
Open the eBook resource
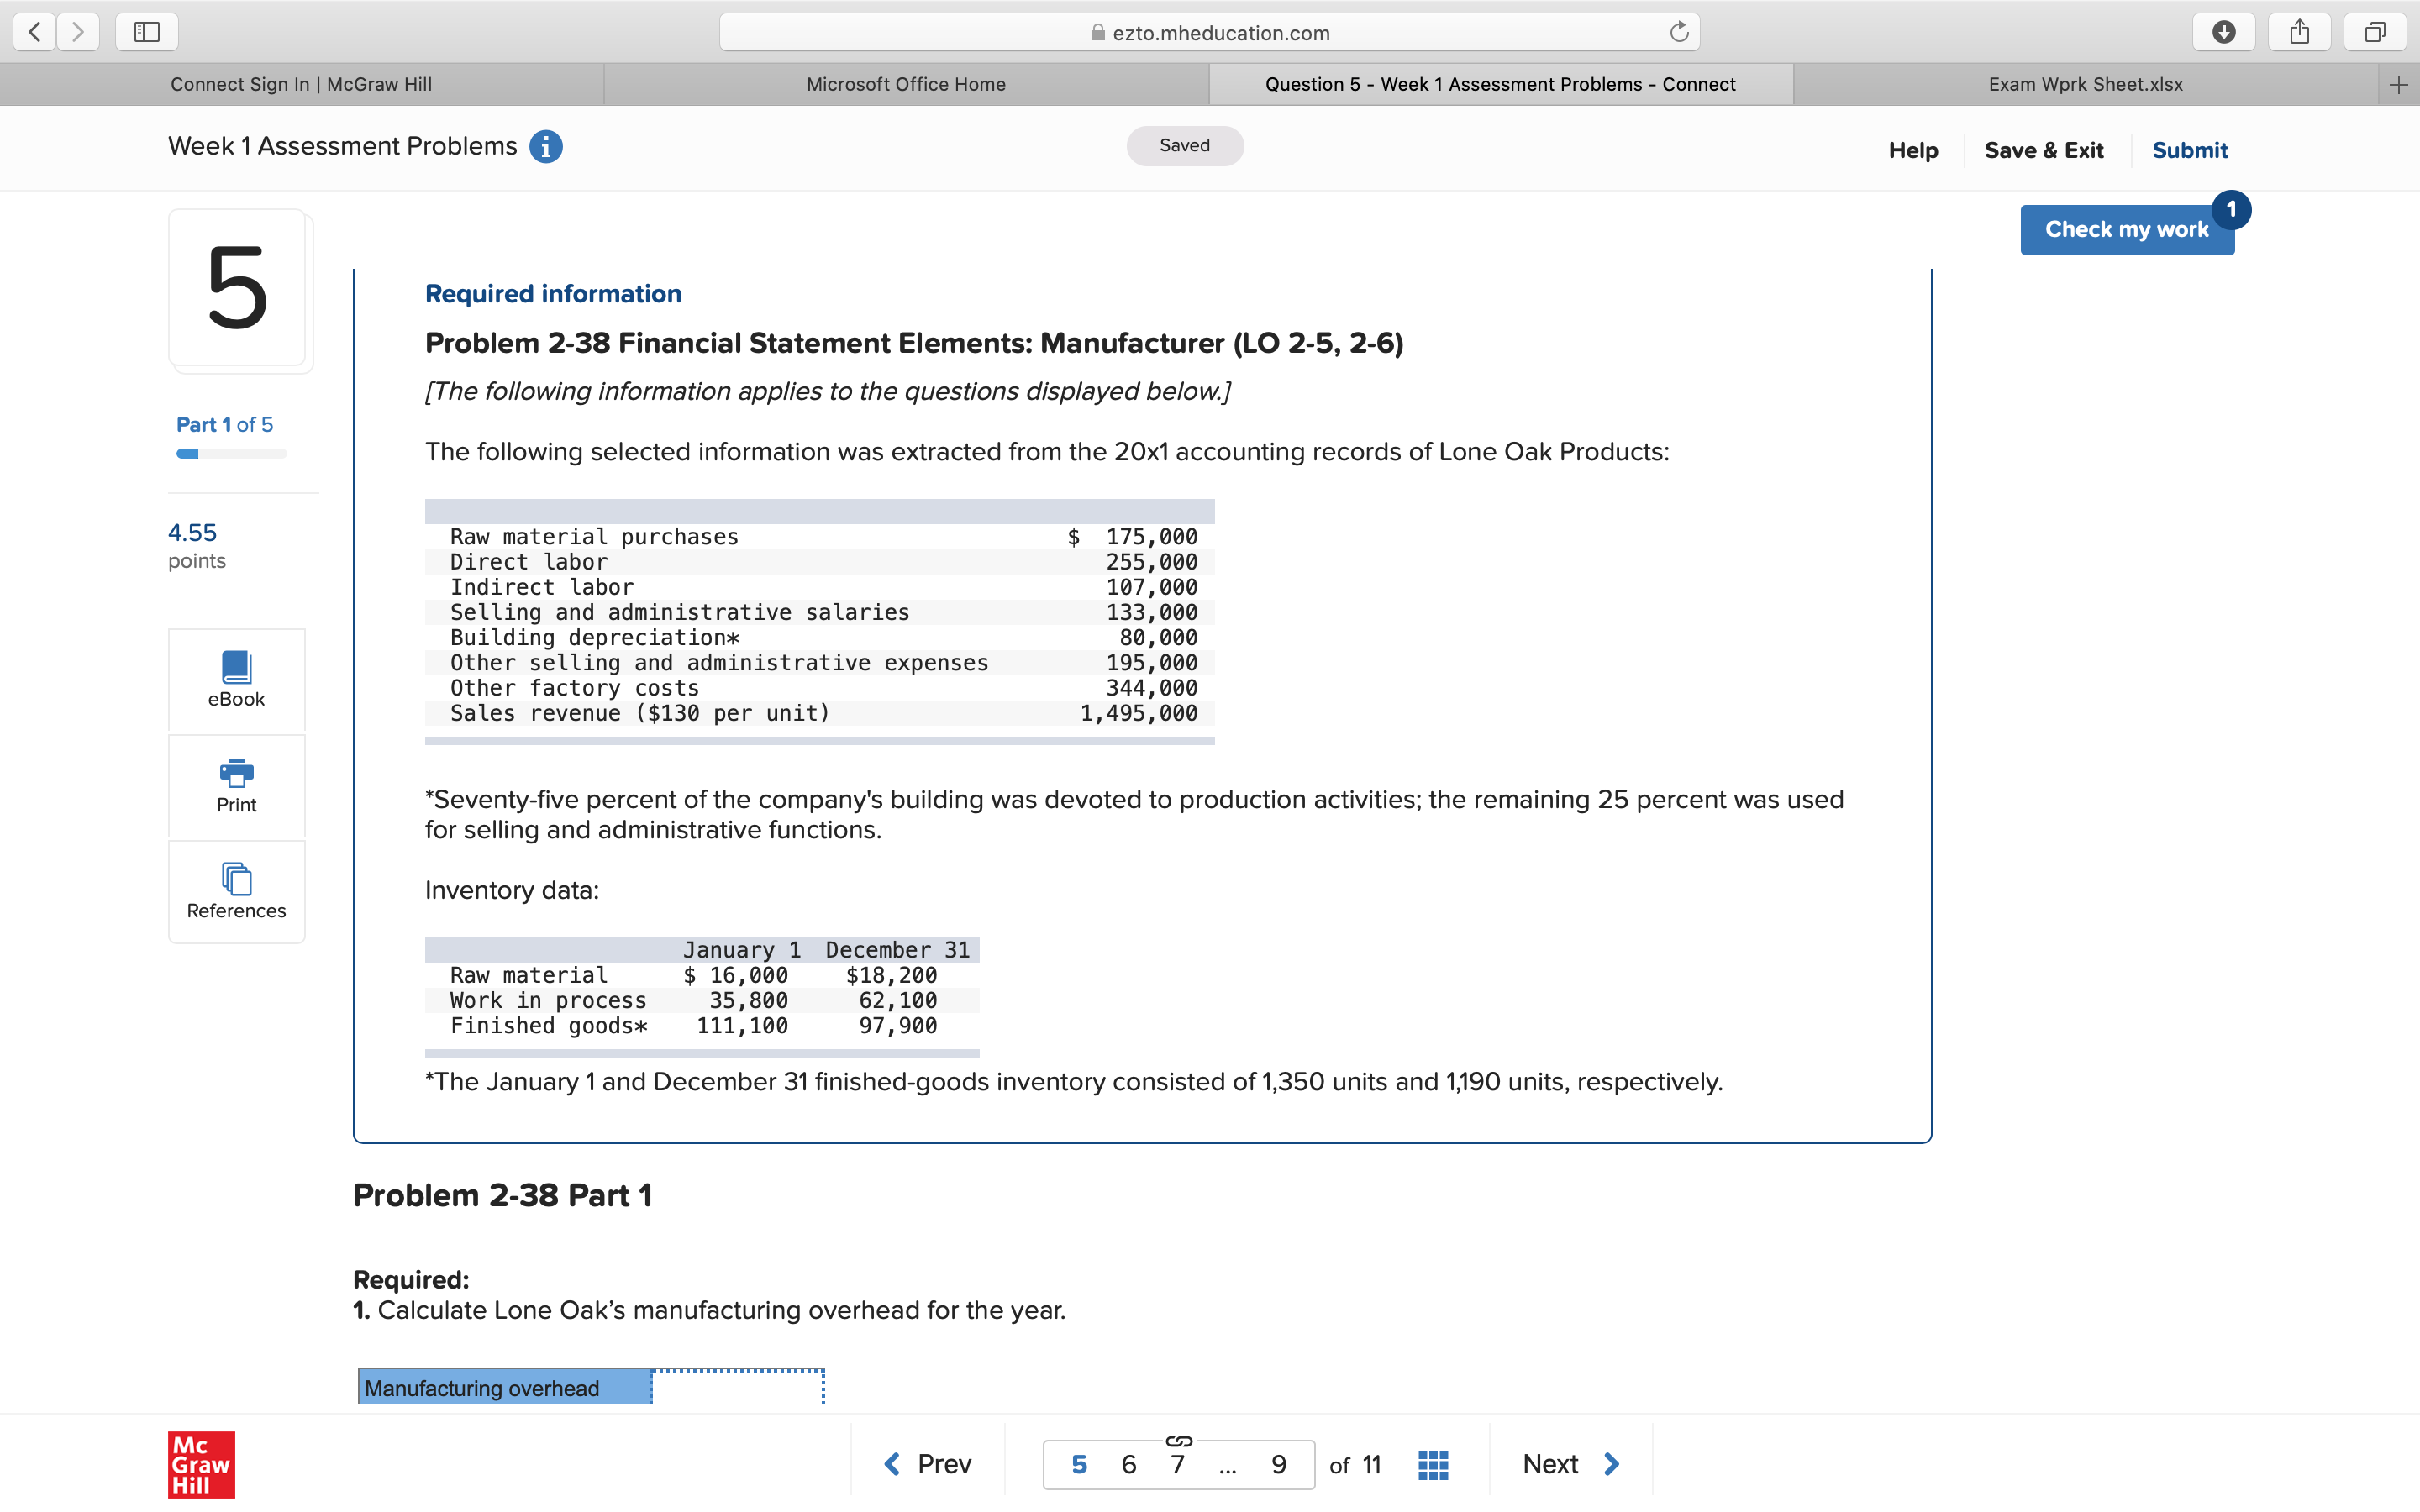(x=236, y=679)
